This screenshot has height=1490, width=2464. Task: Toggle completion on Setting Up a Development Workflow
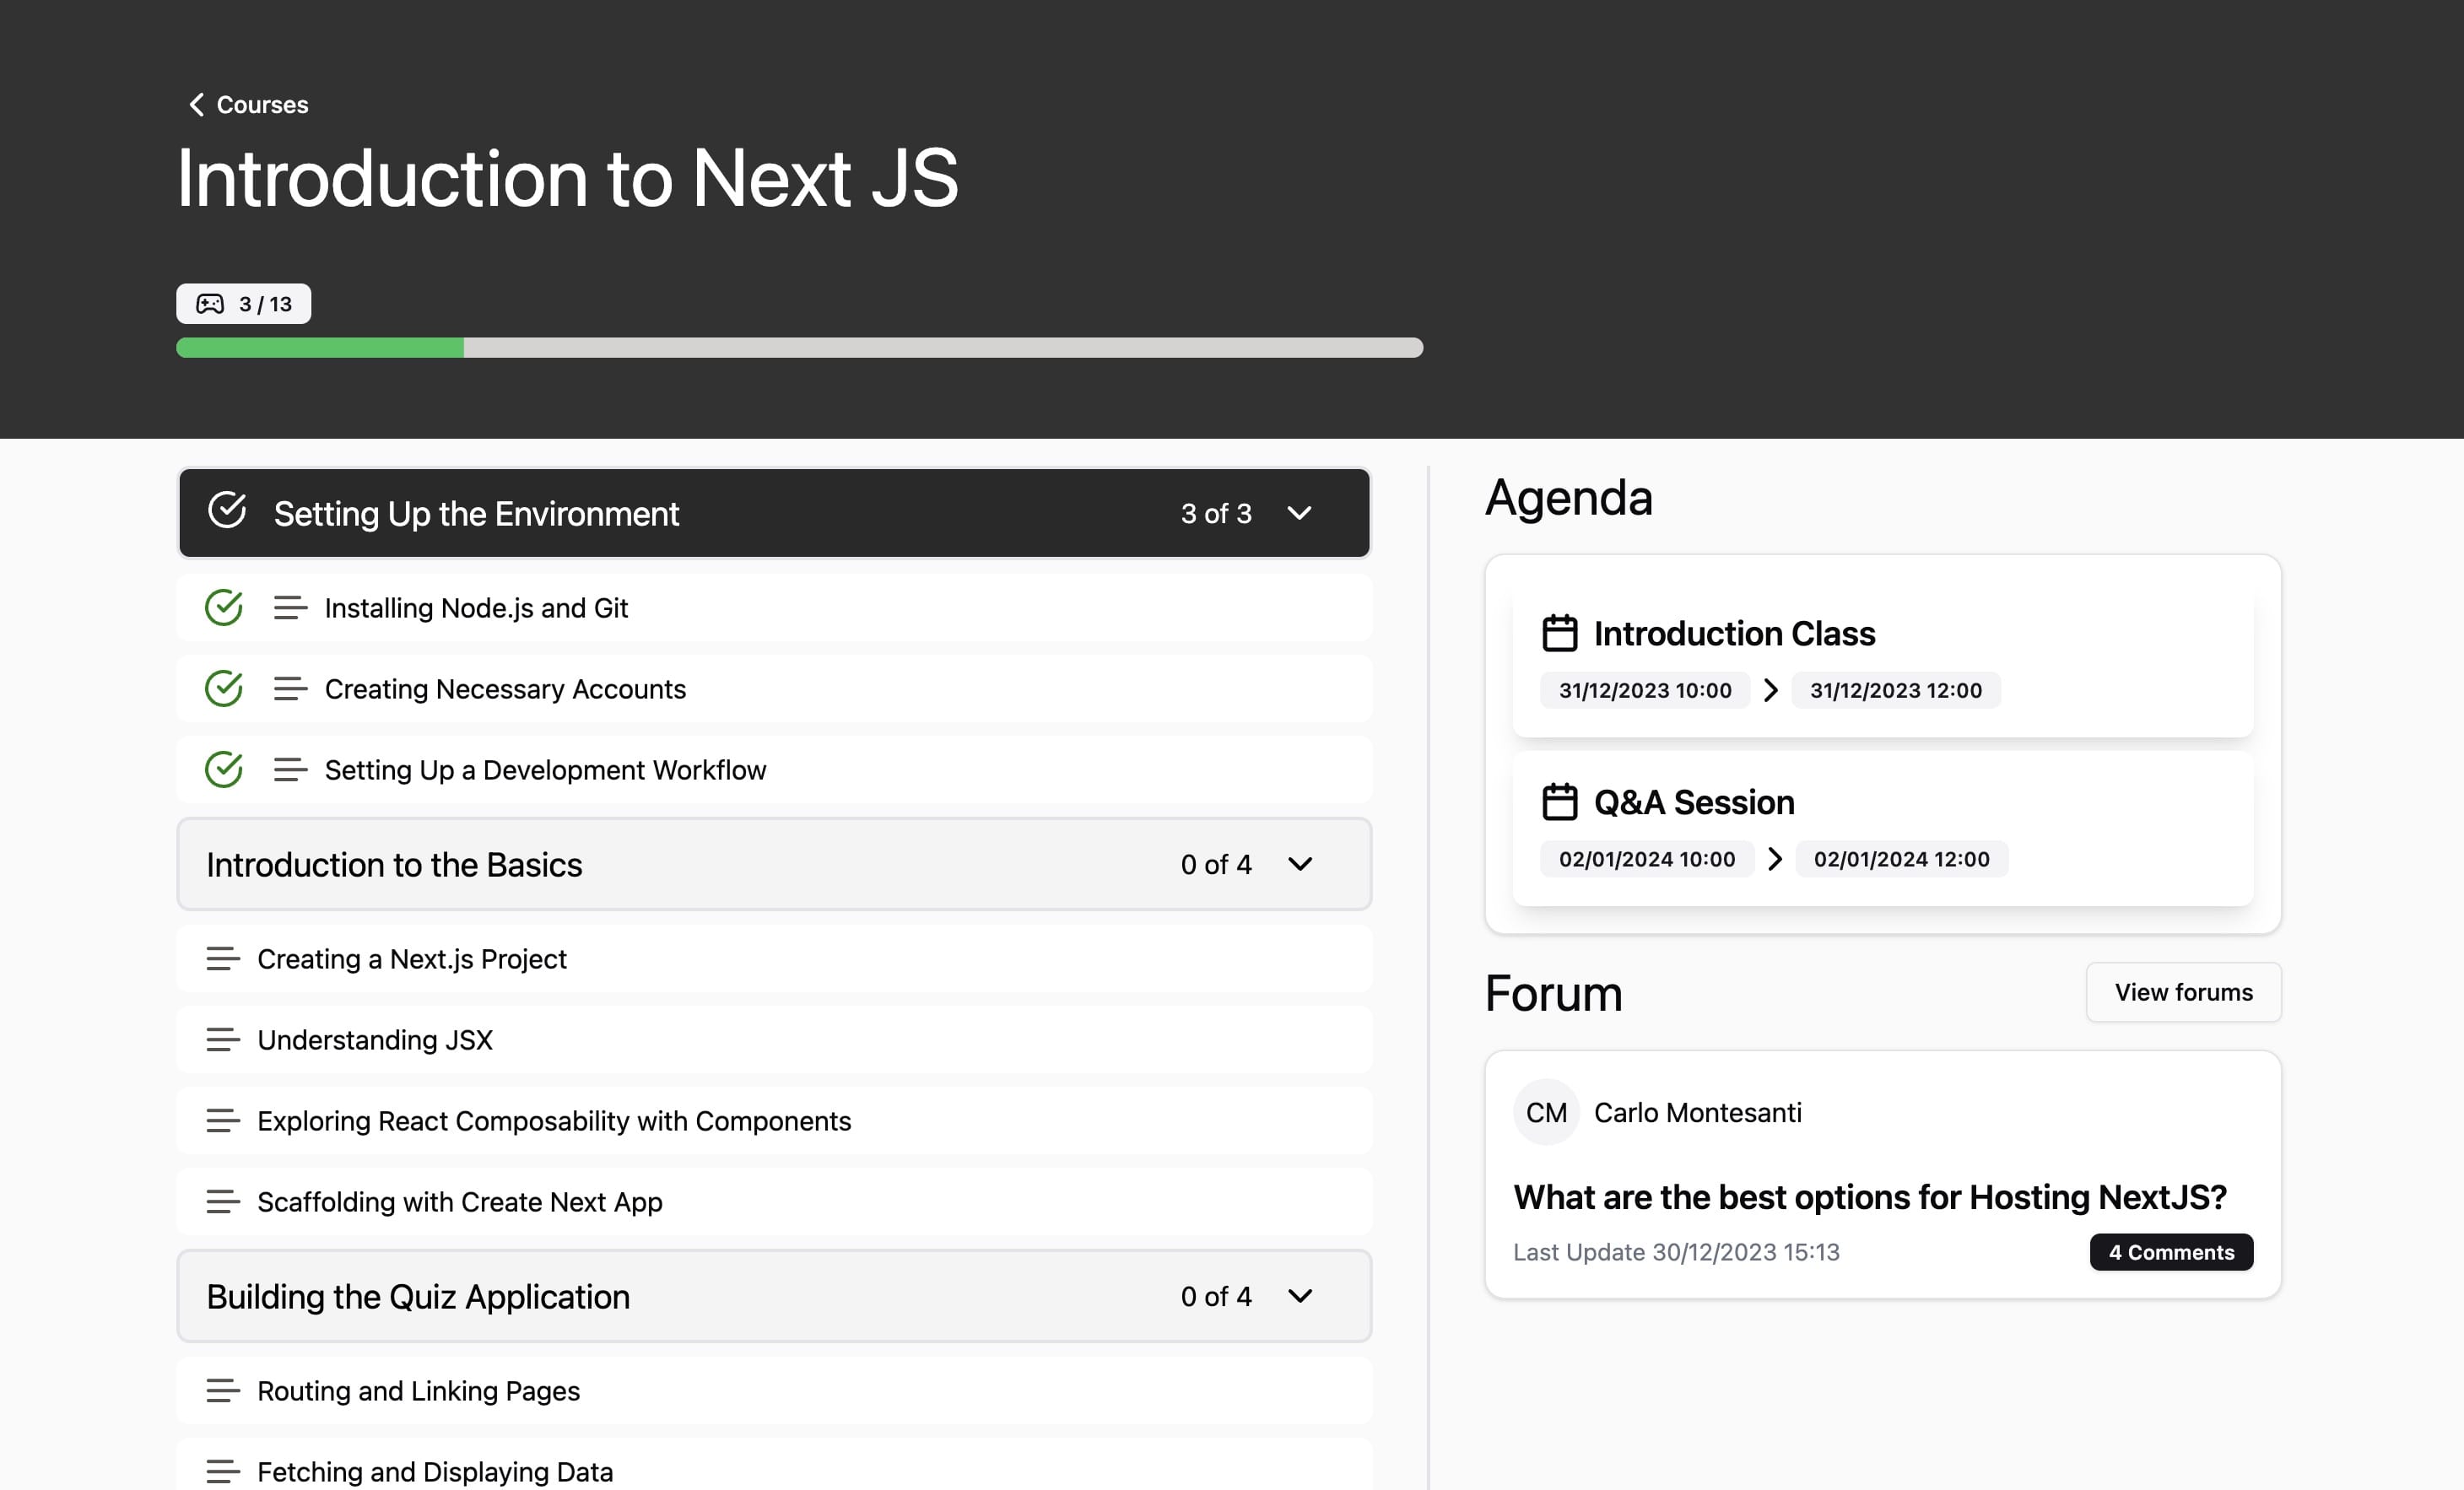[x=223, y=770]
